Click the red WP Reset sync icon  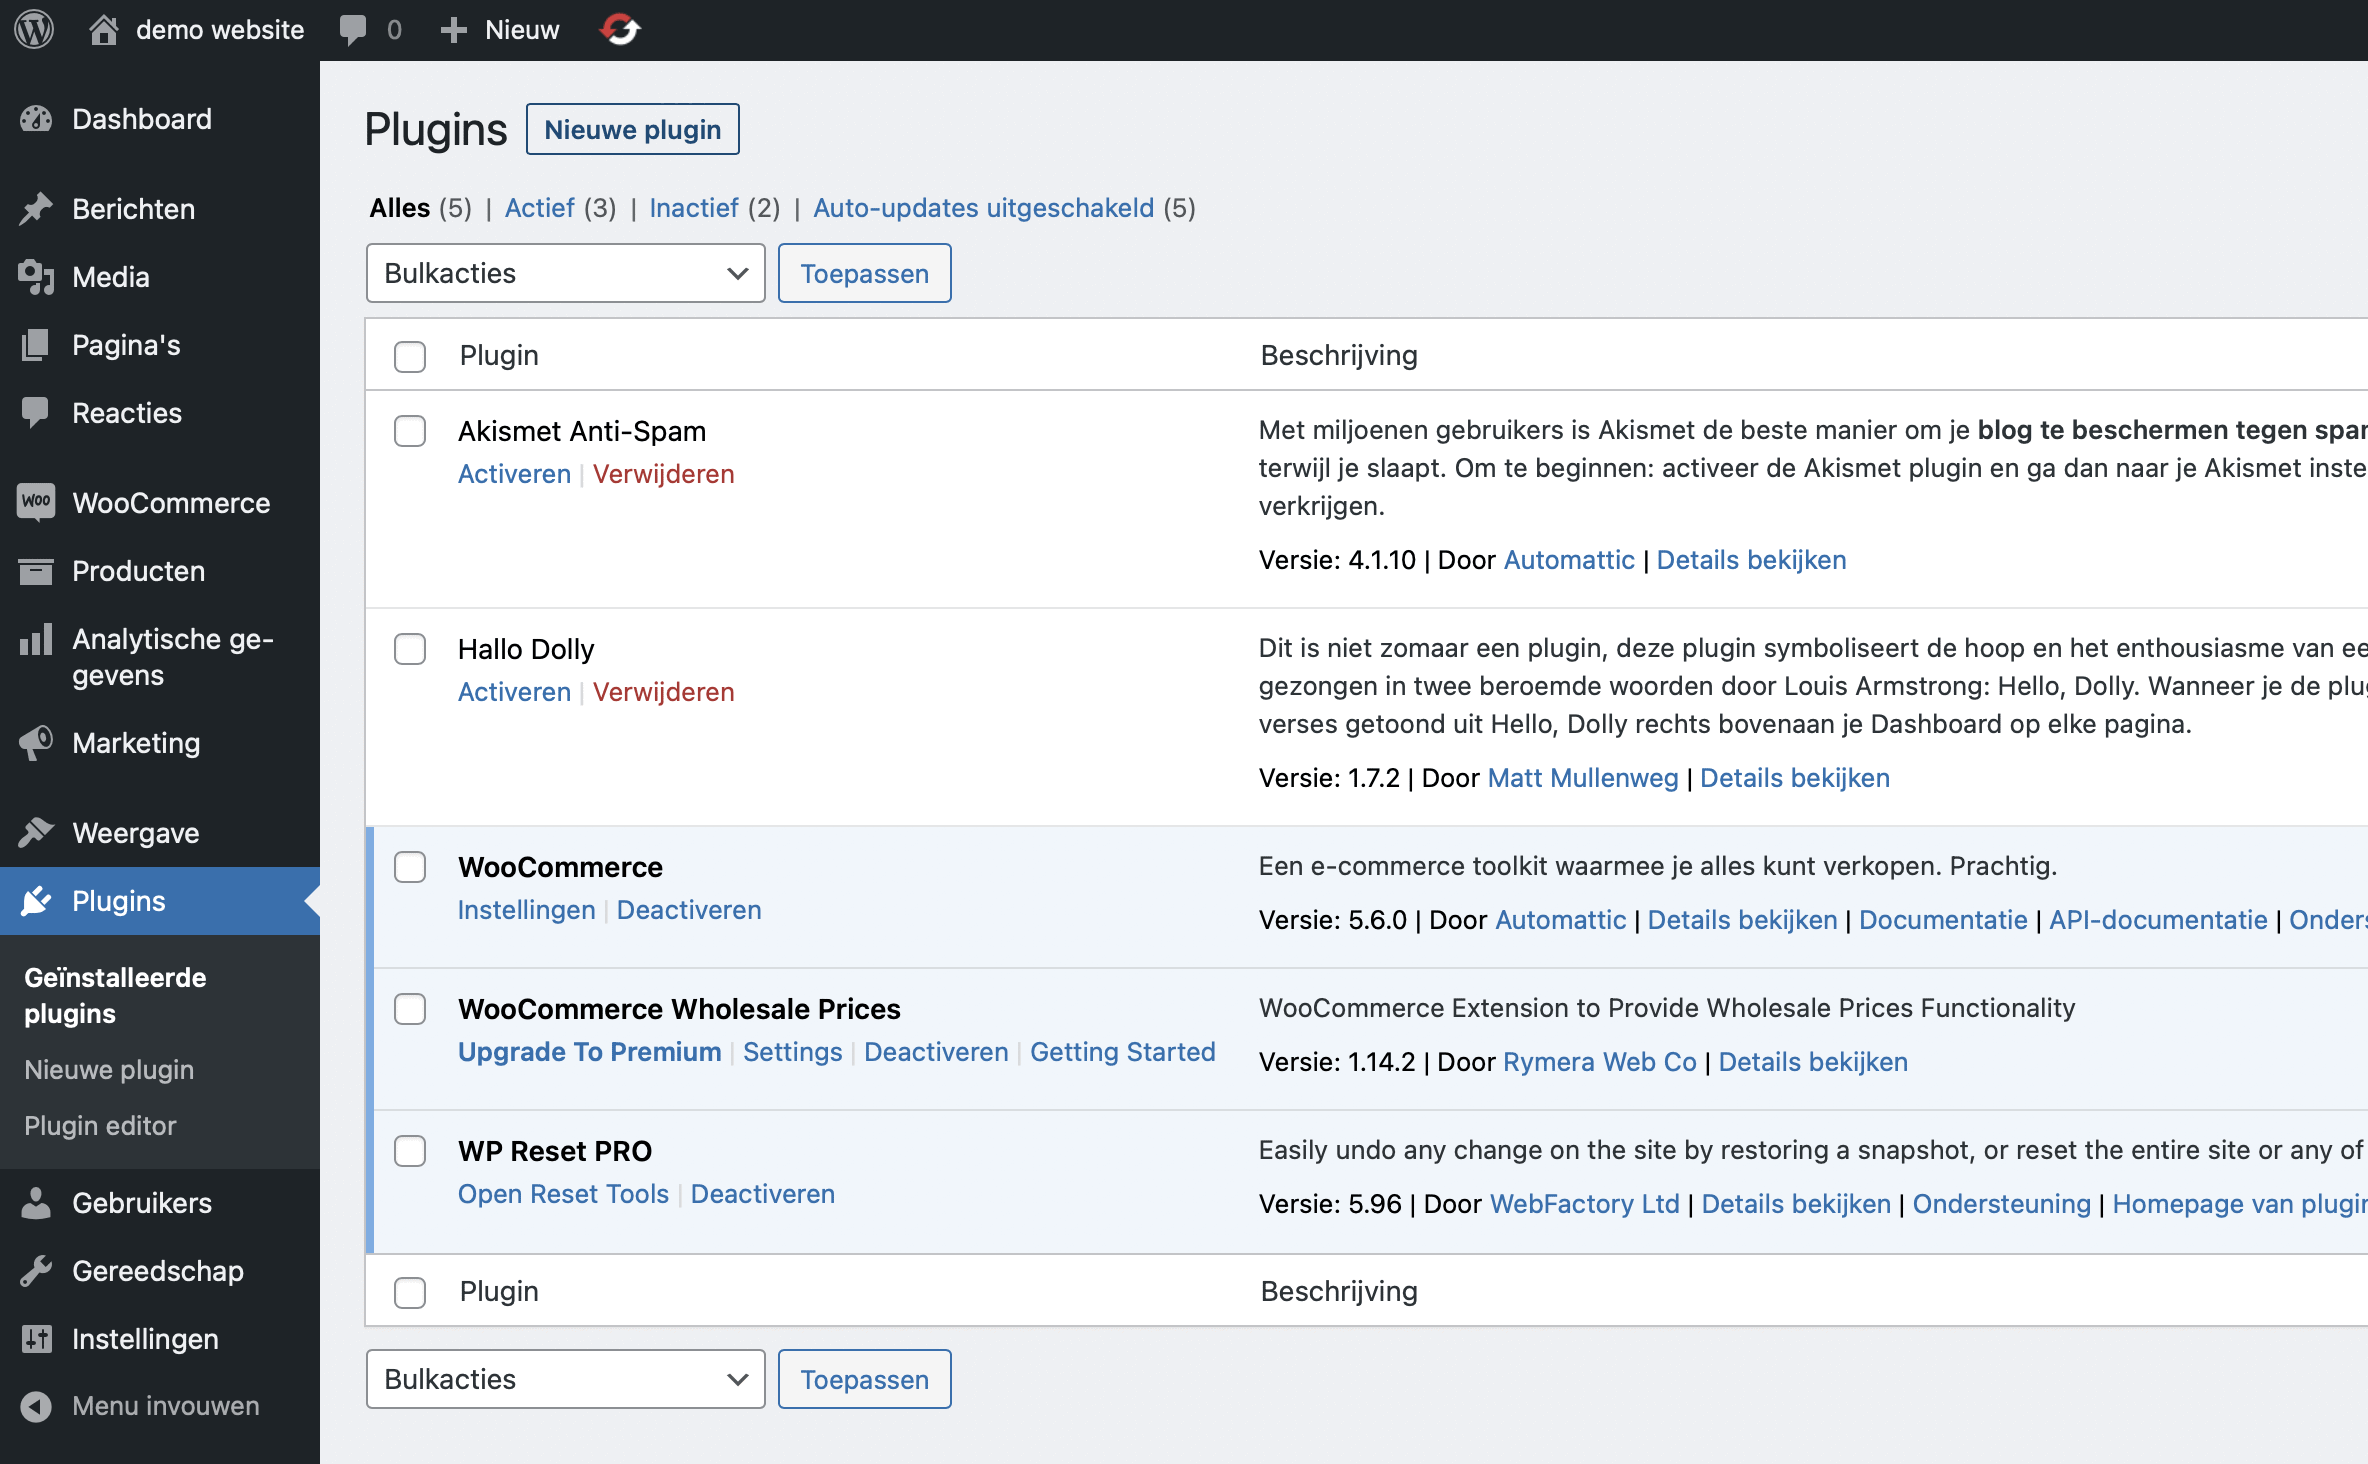(620, 30)
